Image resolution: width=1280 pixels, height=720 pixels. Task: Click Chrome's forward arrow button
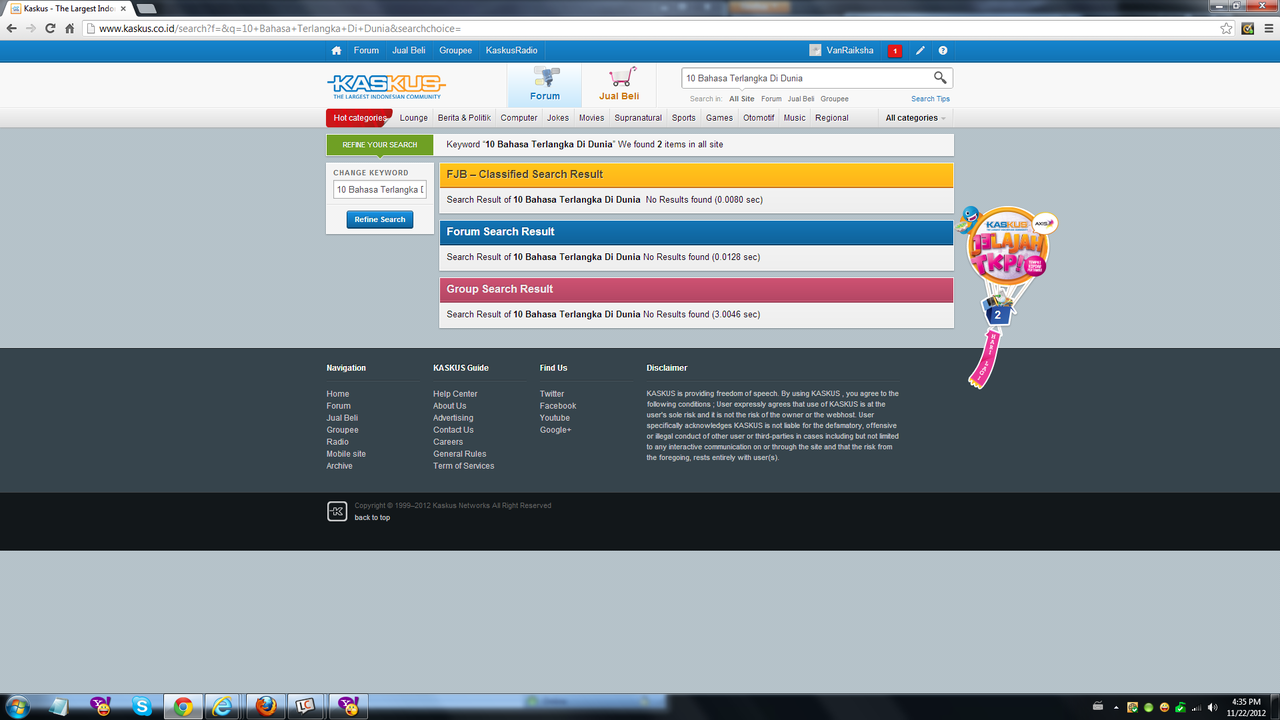point(31,28)
